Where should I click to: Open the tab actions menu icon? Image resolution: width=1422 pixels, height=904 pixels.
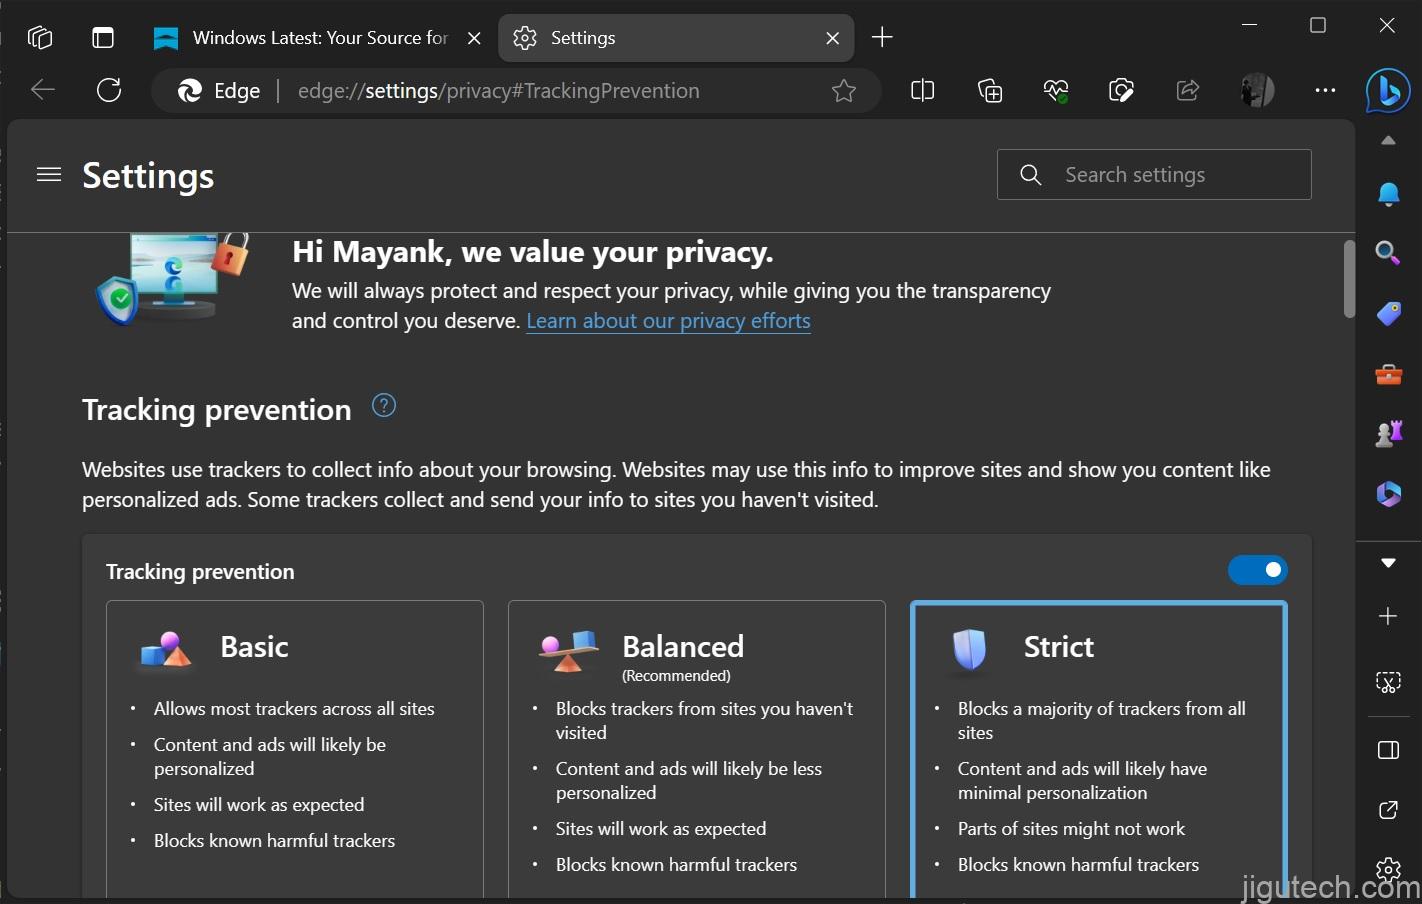coord(103,38)
